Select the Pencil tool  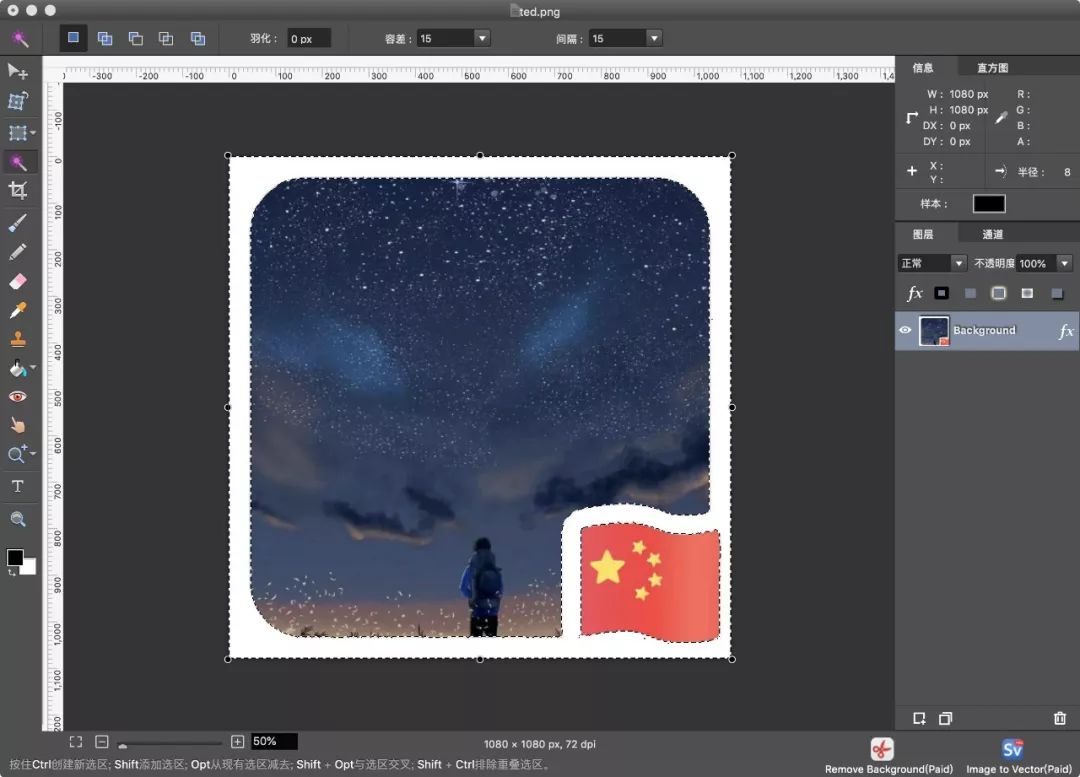coord(18,251)
